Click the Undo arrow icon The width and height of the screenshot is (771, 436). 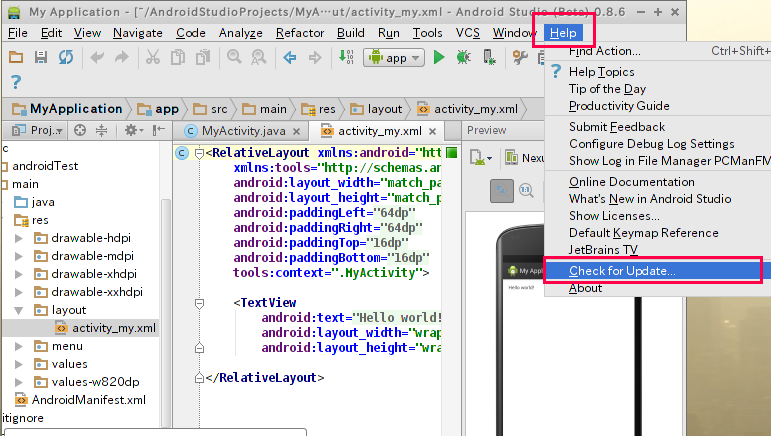[97, 58]
